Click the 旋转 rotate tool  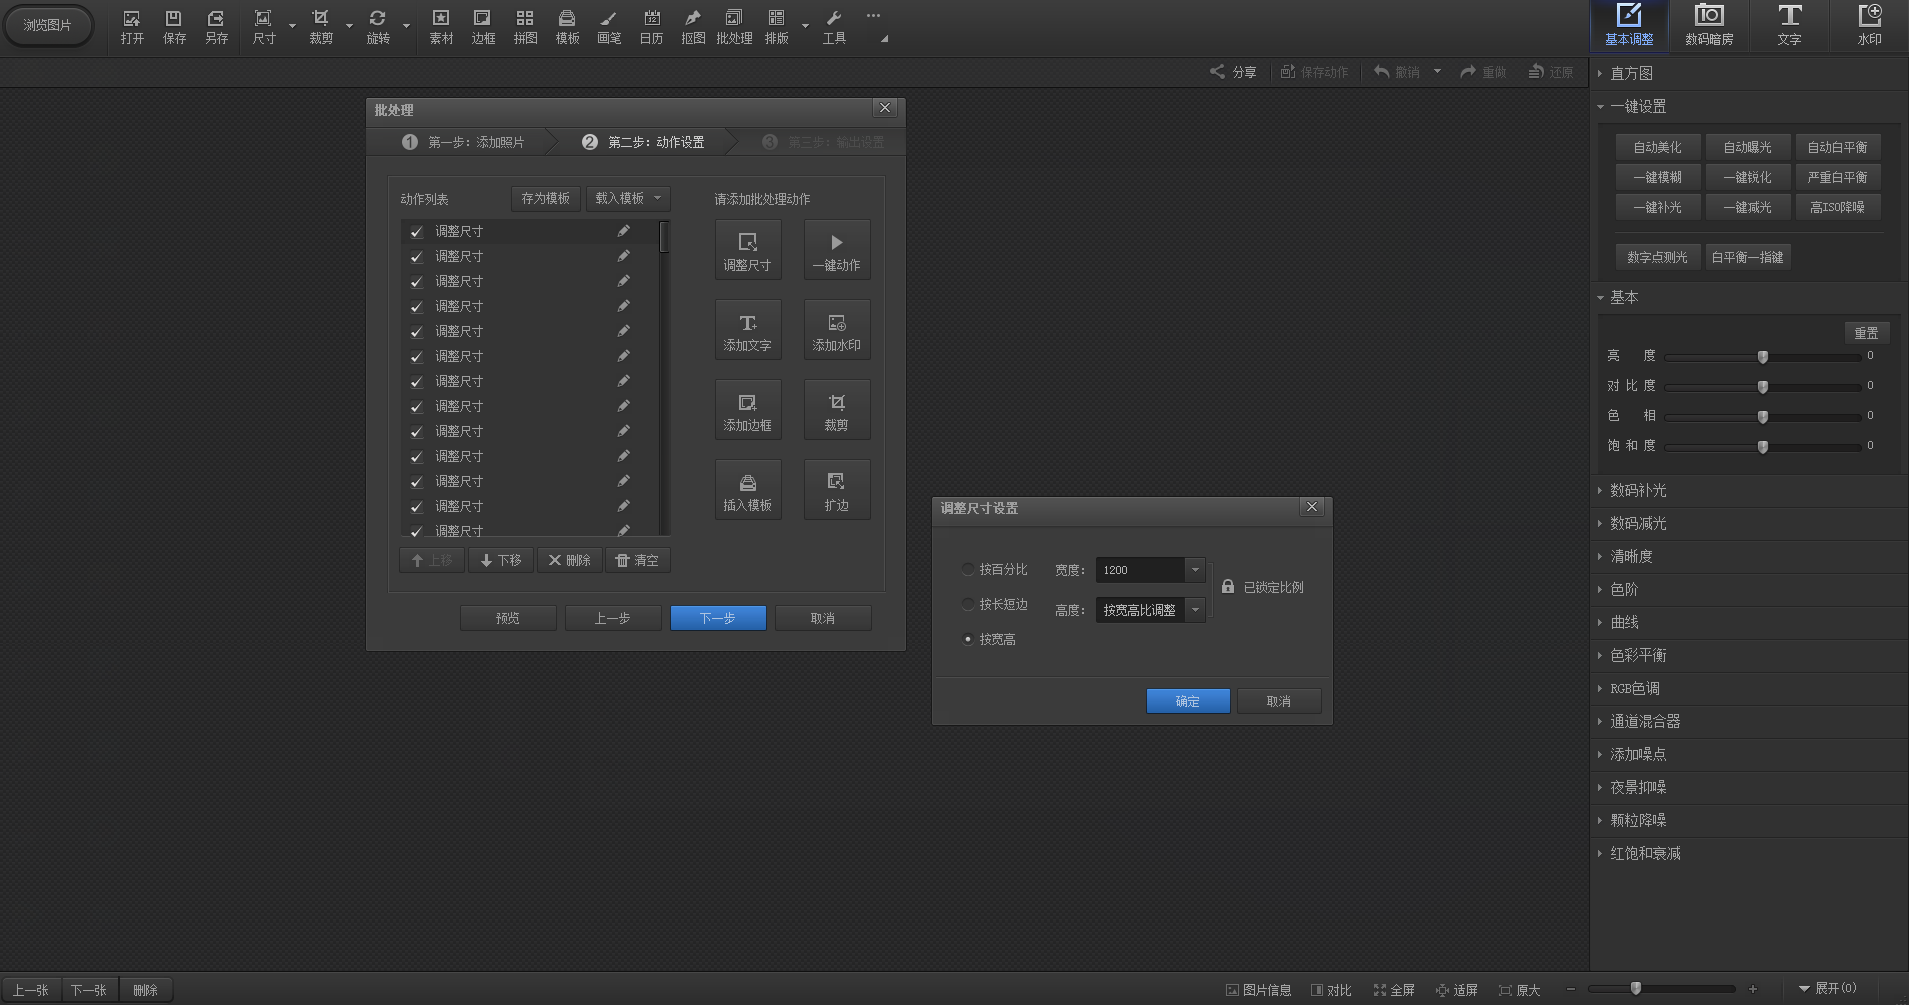378,27
